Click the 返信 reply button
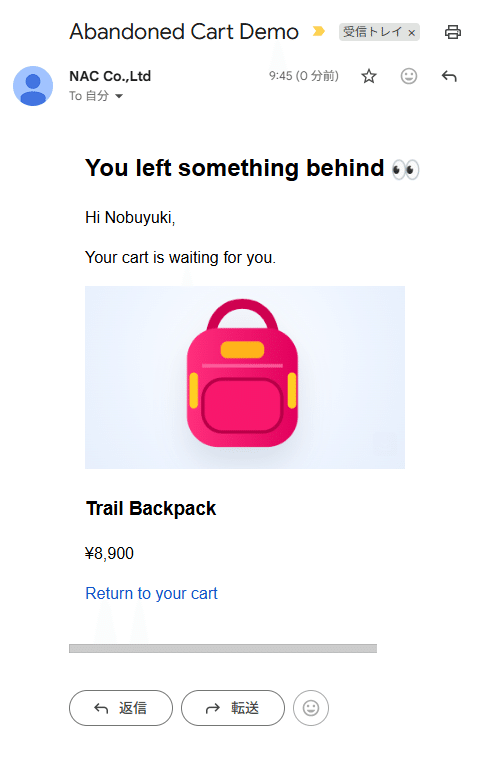Screen dimensions: 480x767 point(121,708)
